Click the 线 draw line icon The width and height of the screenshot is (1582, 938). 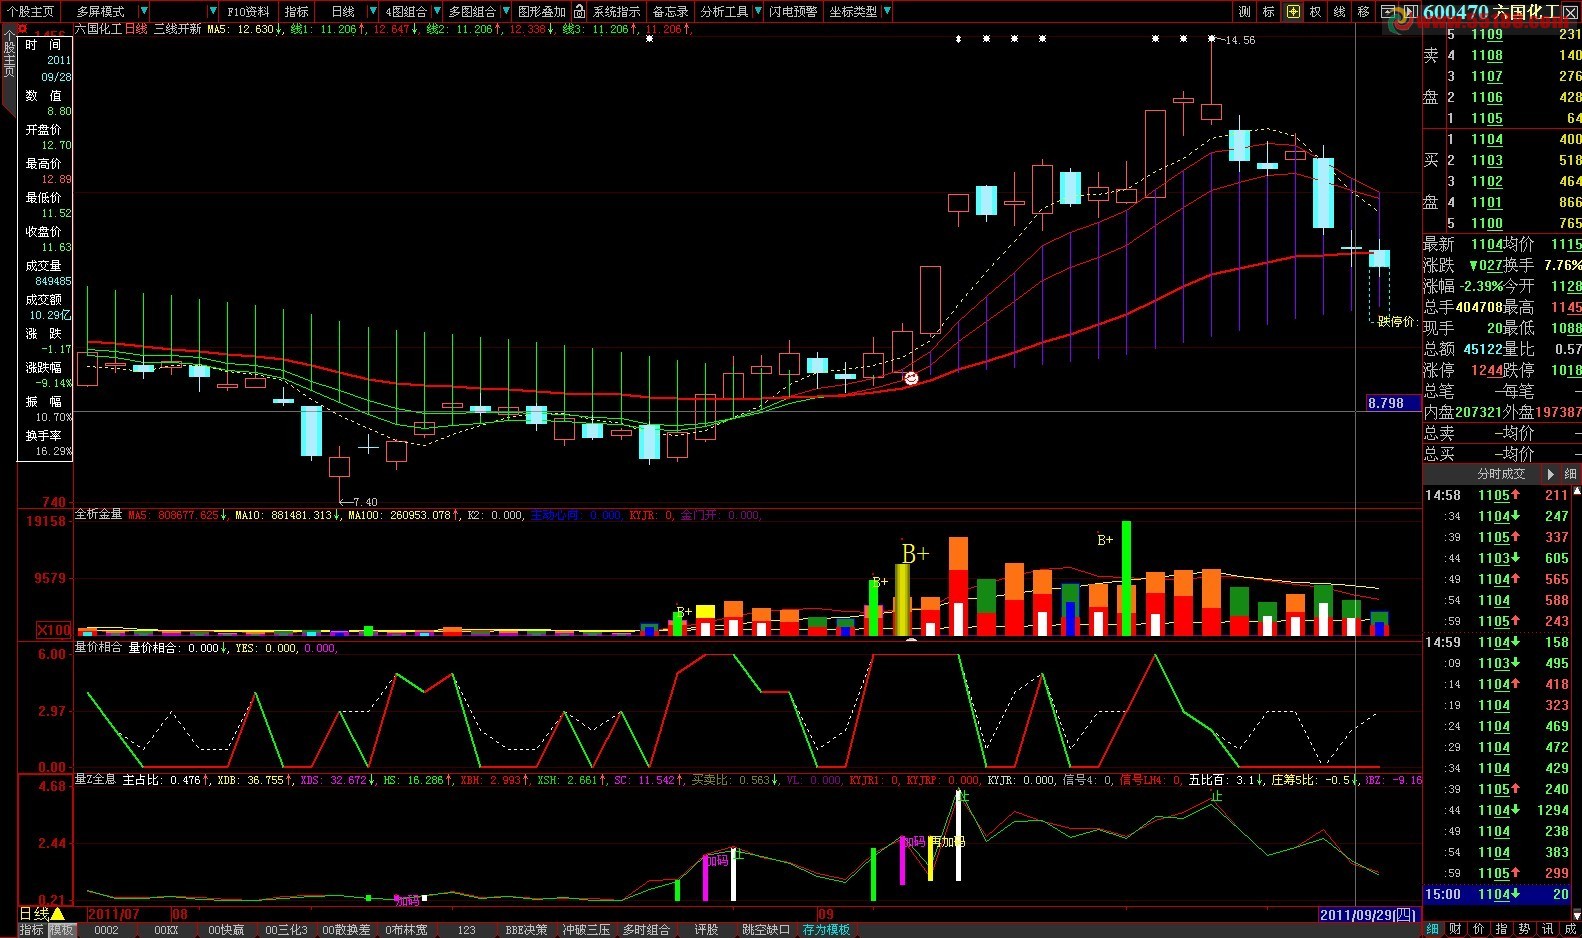pos(1339,12)
